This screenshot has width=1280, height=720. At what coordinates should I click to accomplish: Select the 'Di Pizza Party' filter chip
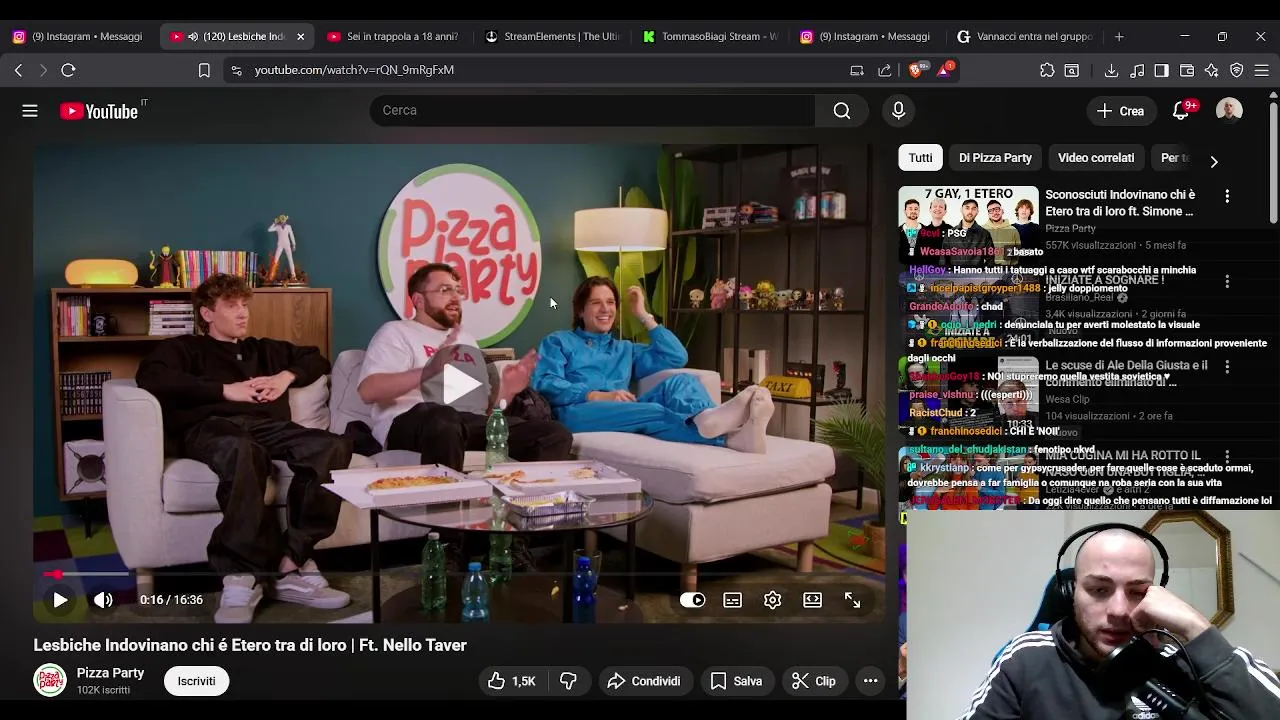coord(995,158)
